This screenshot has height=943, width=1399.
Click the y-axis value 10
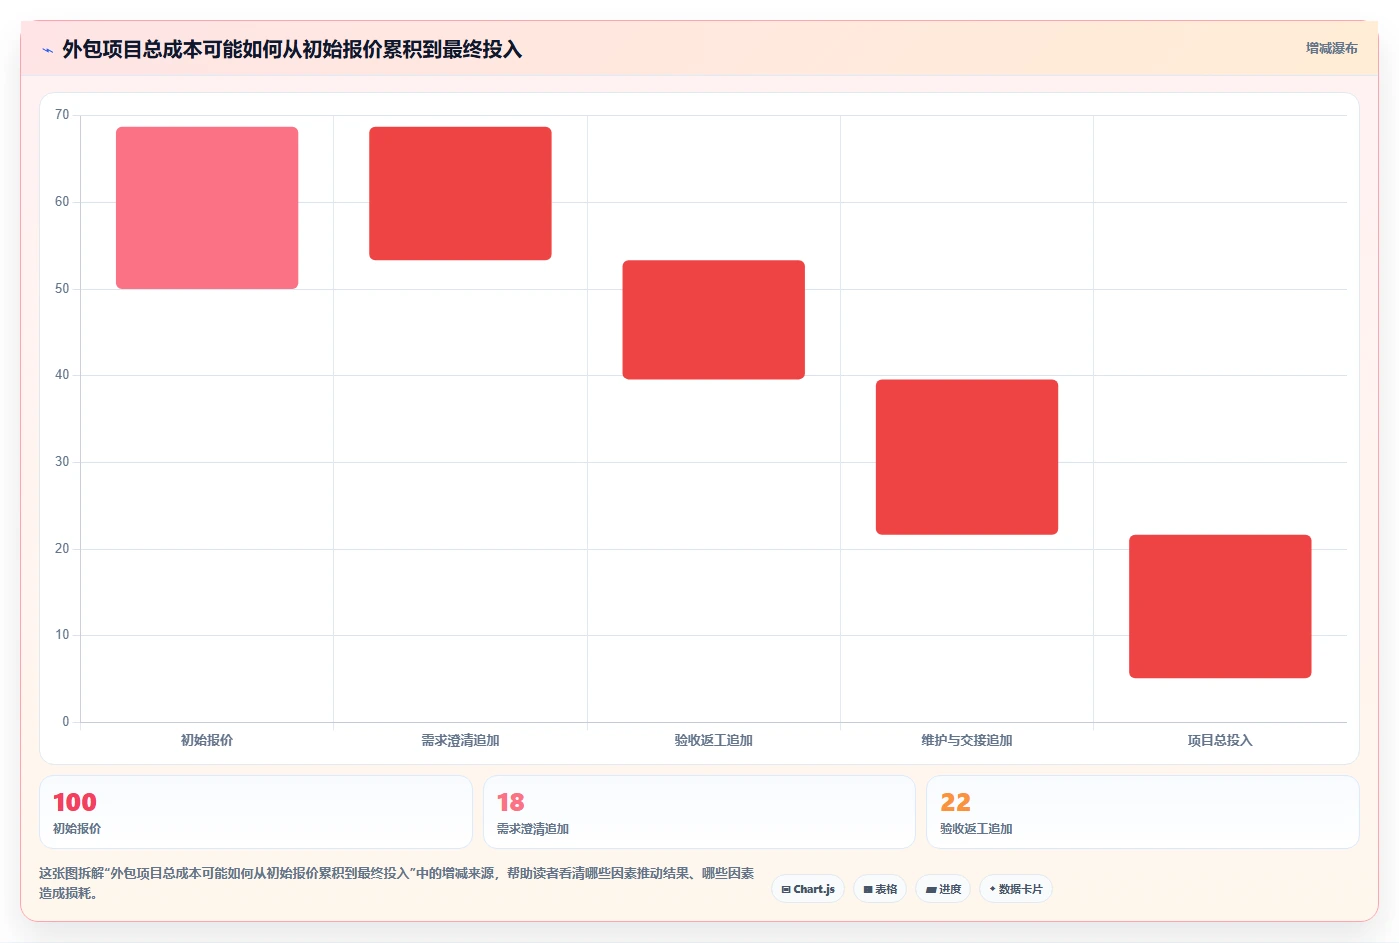(x=62, y=635)
